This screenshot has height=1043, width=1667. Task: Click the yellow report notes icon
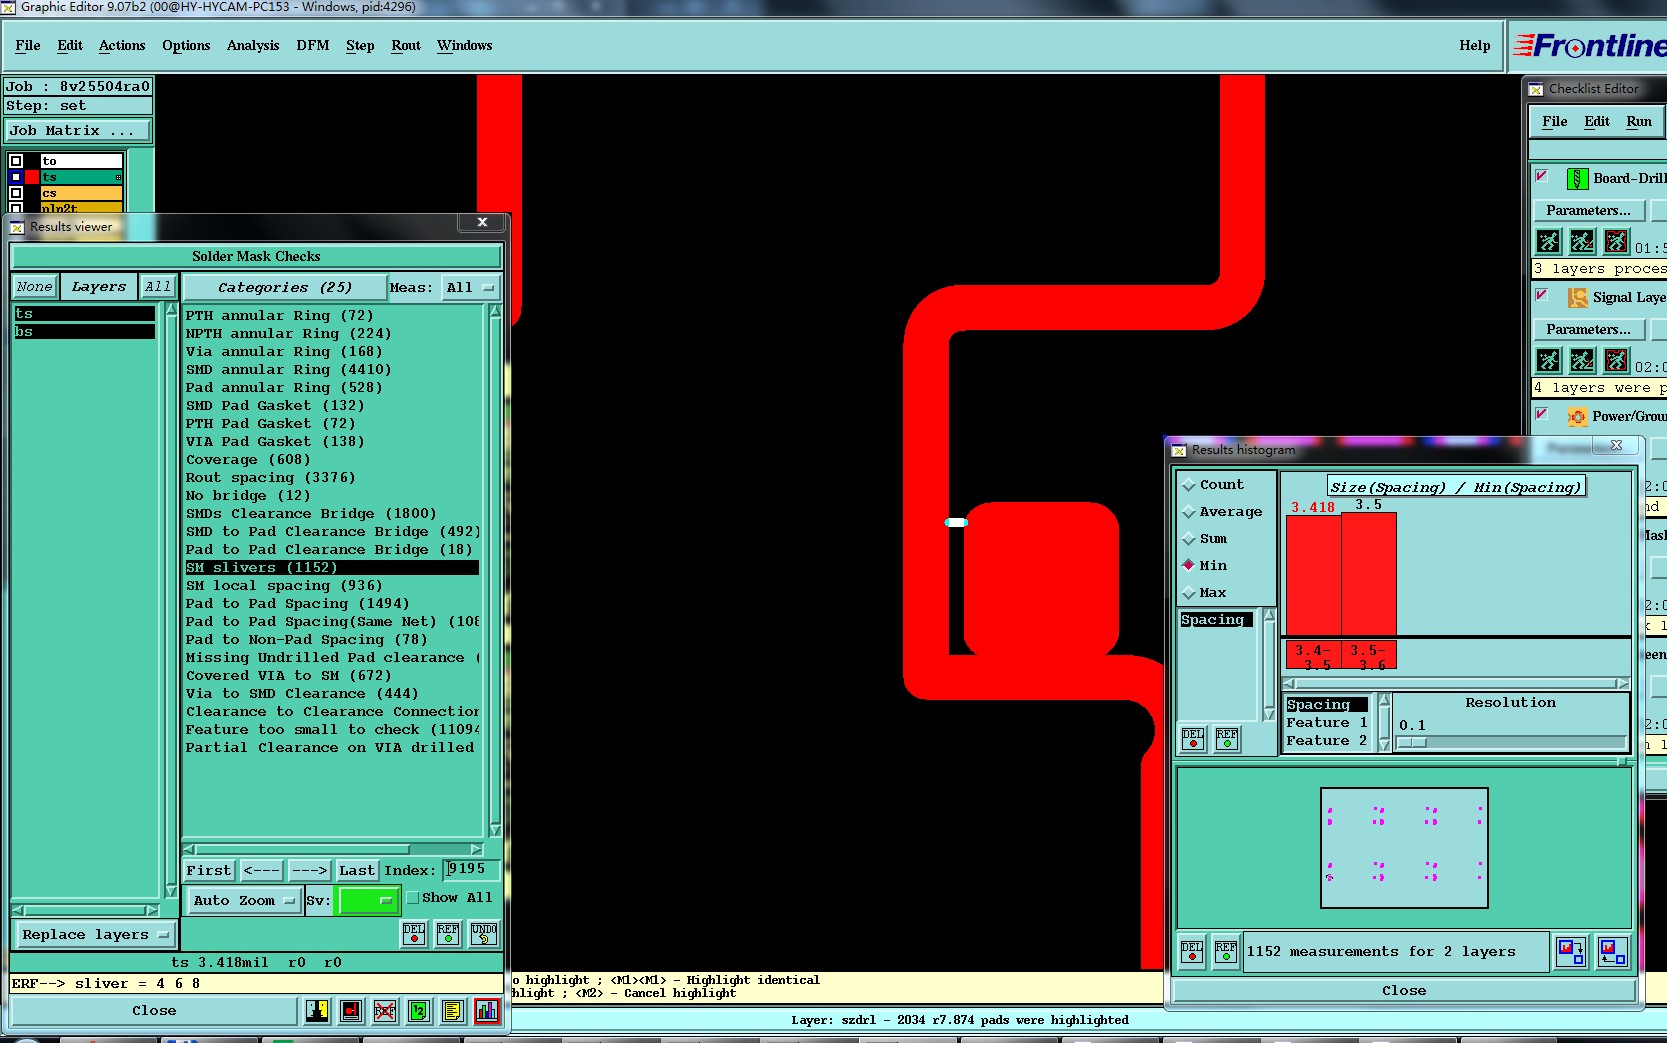click(453, 1011)
